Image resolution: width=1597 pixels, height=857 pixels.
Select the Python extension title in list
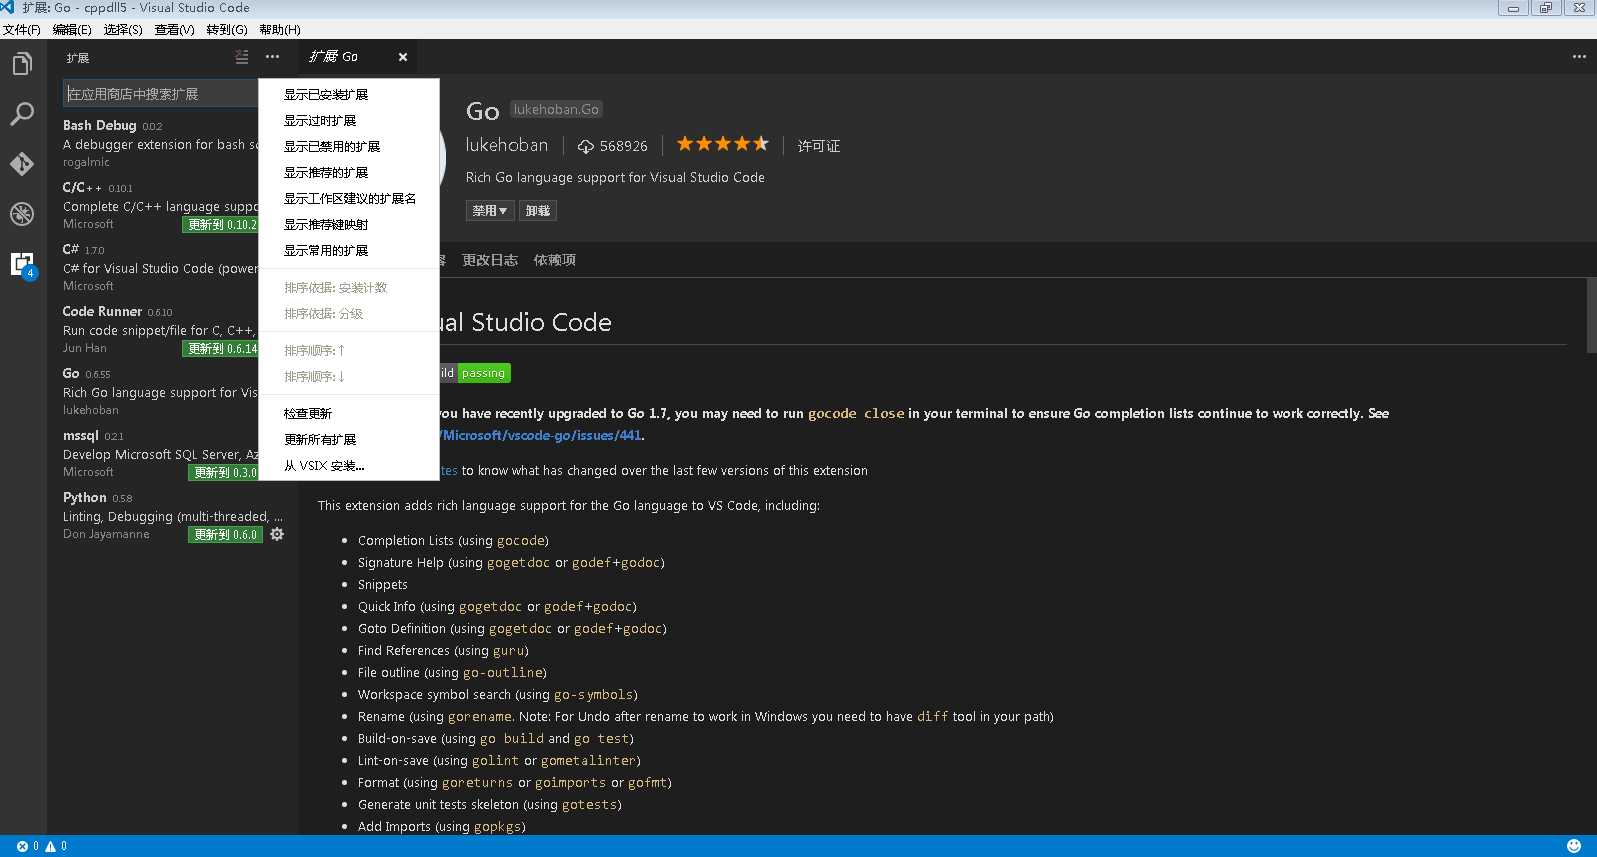pos(85,497)
